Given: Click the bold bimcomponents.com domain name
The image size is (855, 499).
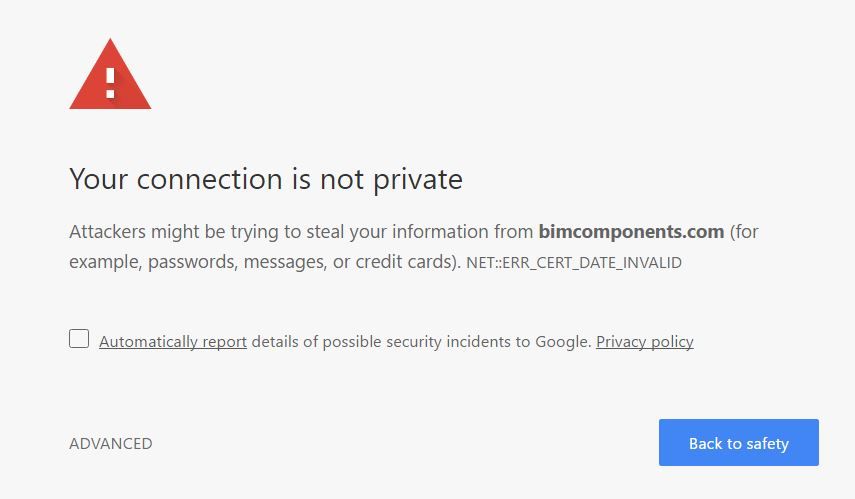Looking at the screenshot, I should pos(631,232).
